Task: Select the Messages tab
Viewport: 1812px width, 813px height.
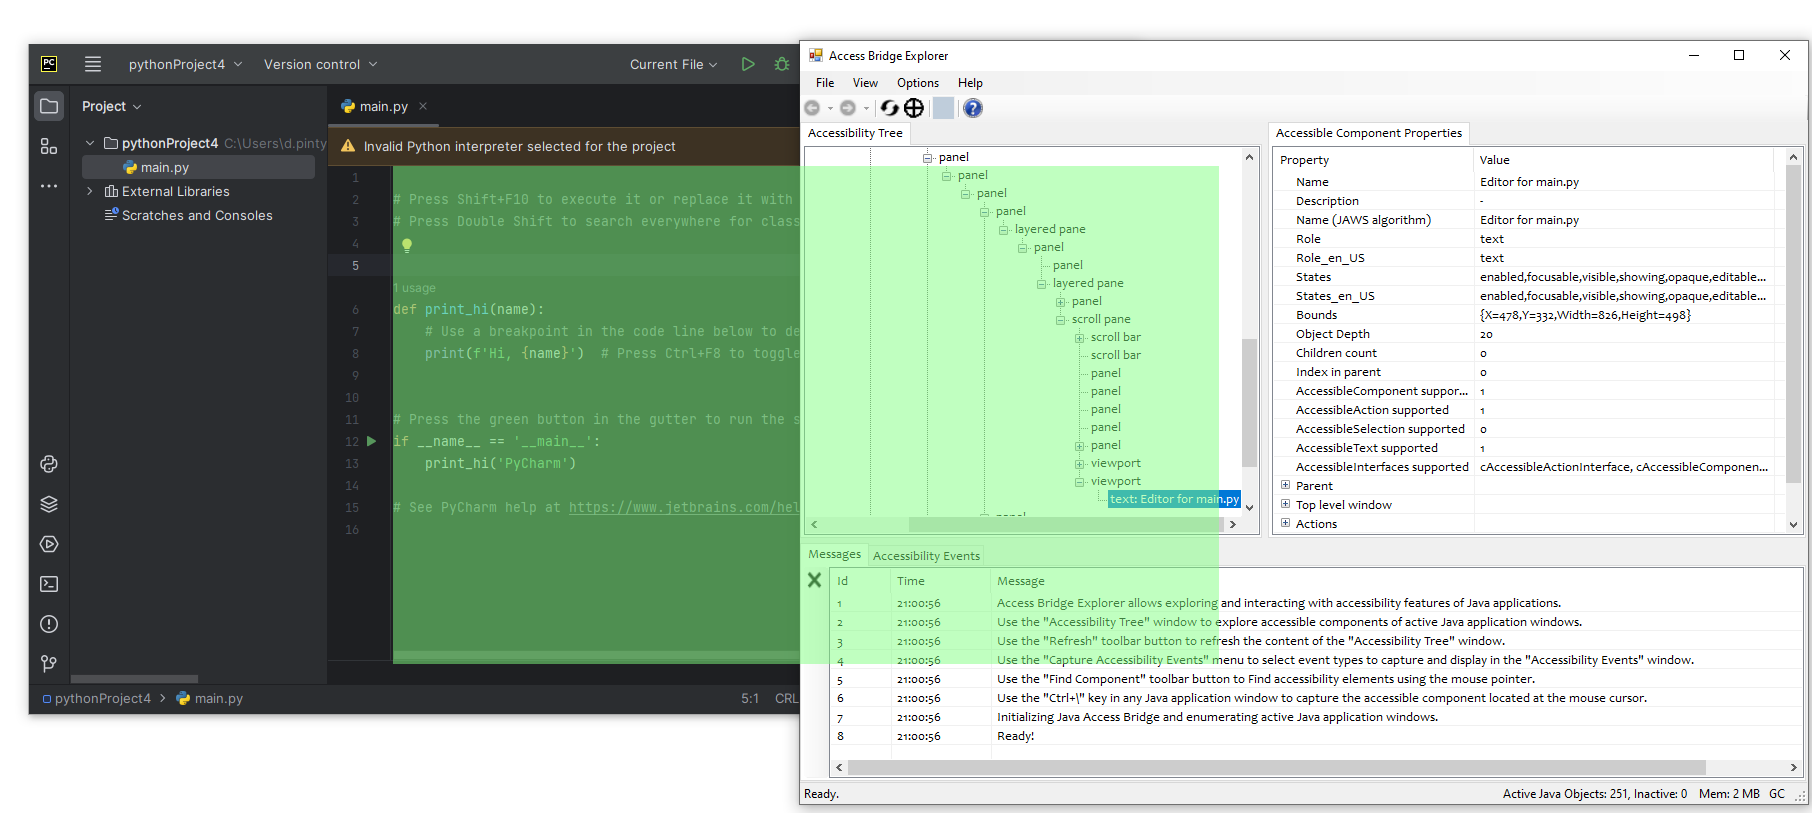Action: coord(835,554)
